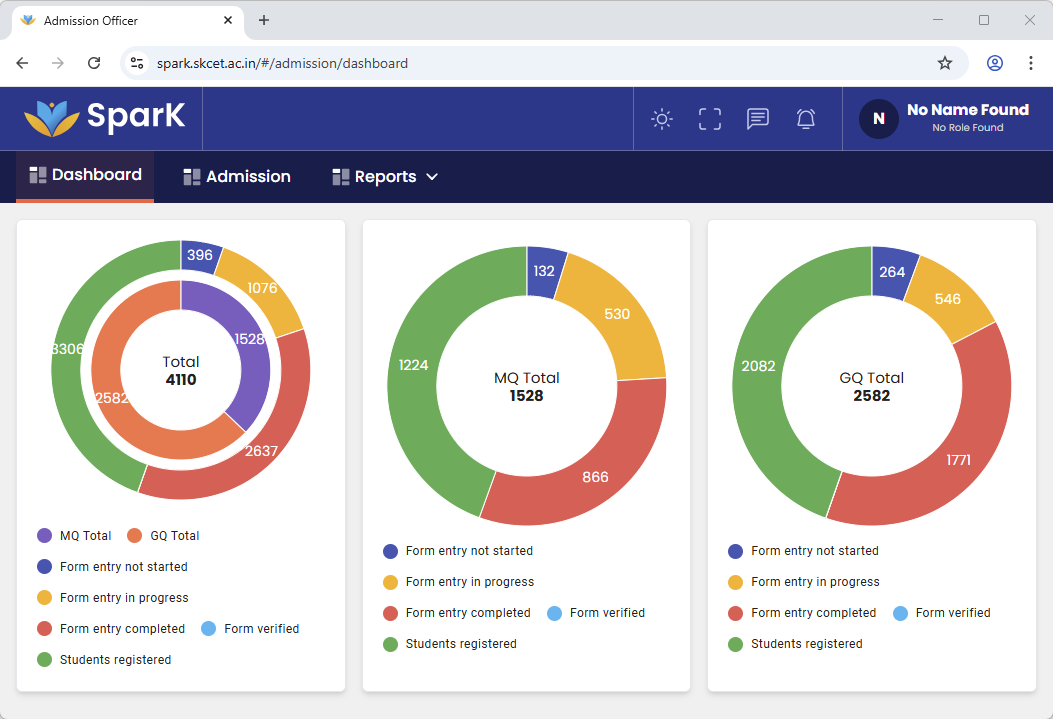Toggle MQ Total legend in first chart
The image size is (1053, 719).
click(75, 536)
